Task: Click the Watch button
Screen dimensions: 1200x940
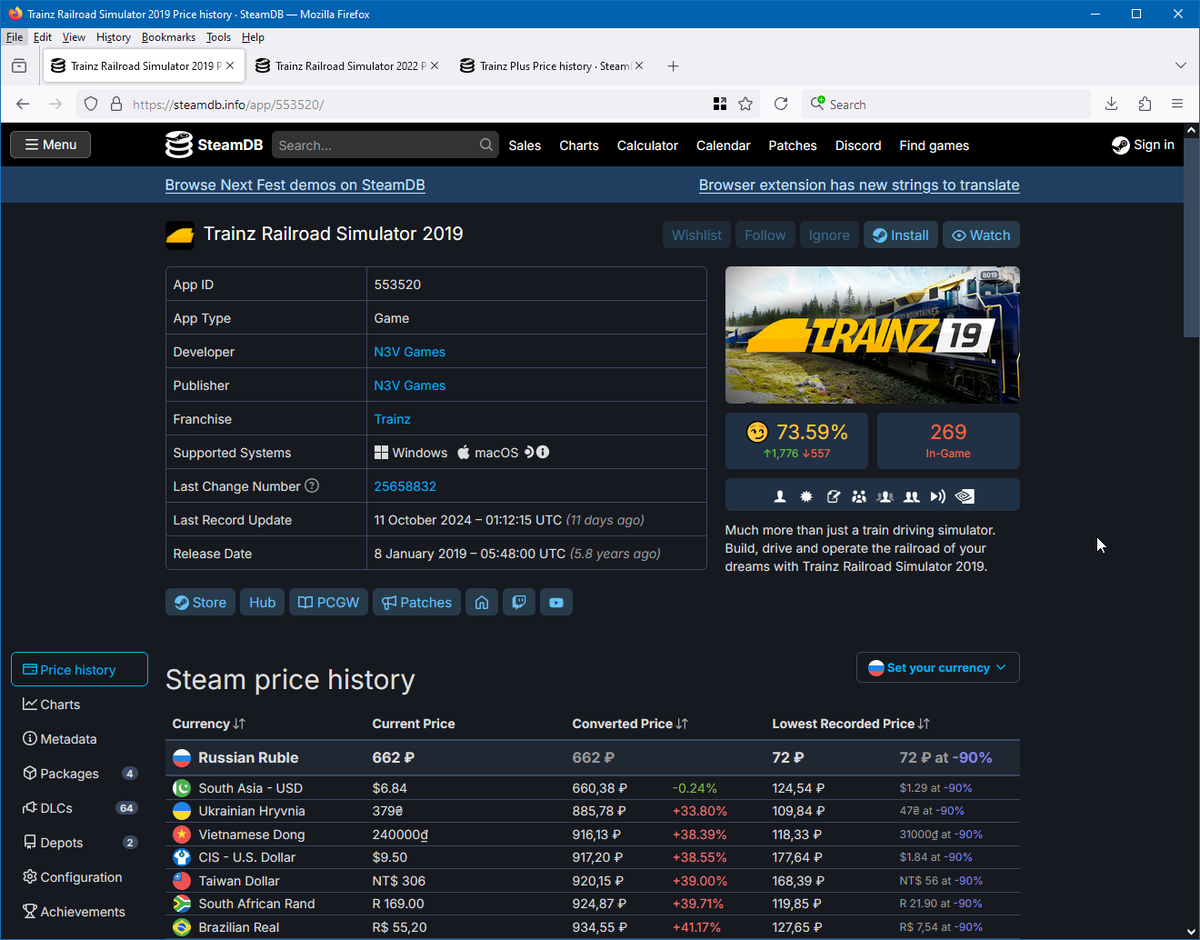Action: [981, 235]
